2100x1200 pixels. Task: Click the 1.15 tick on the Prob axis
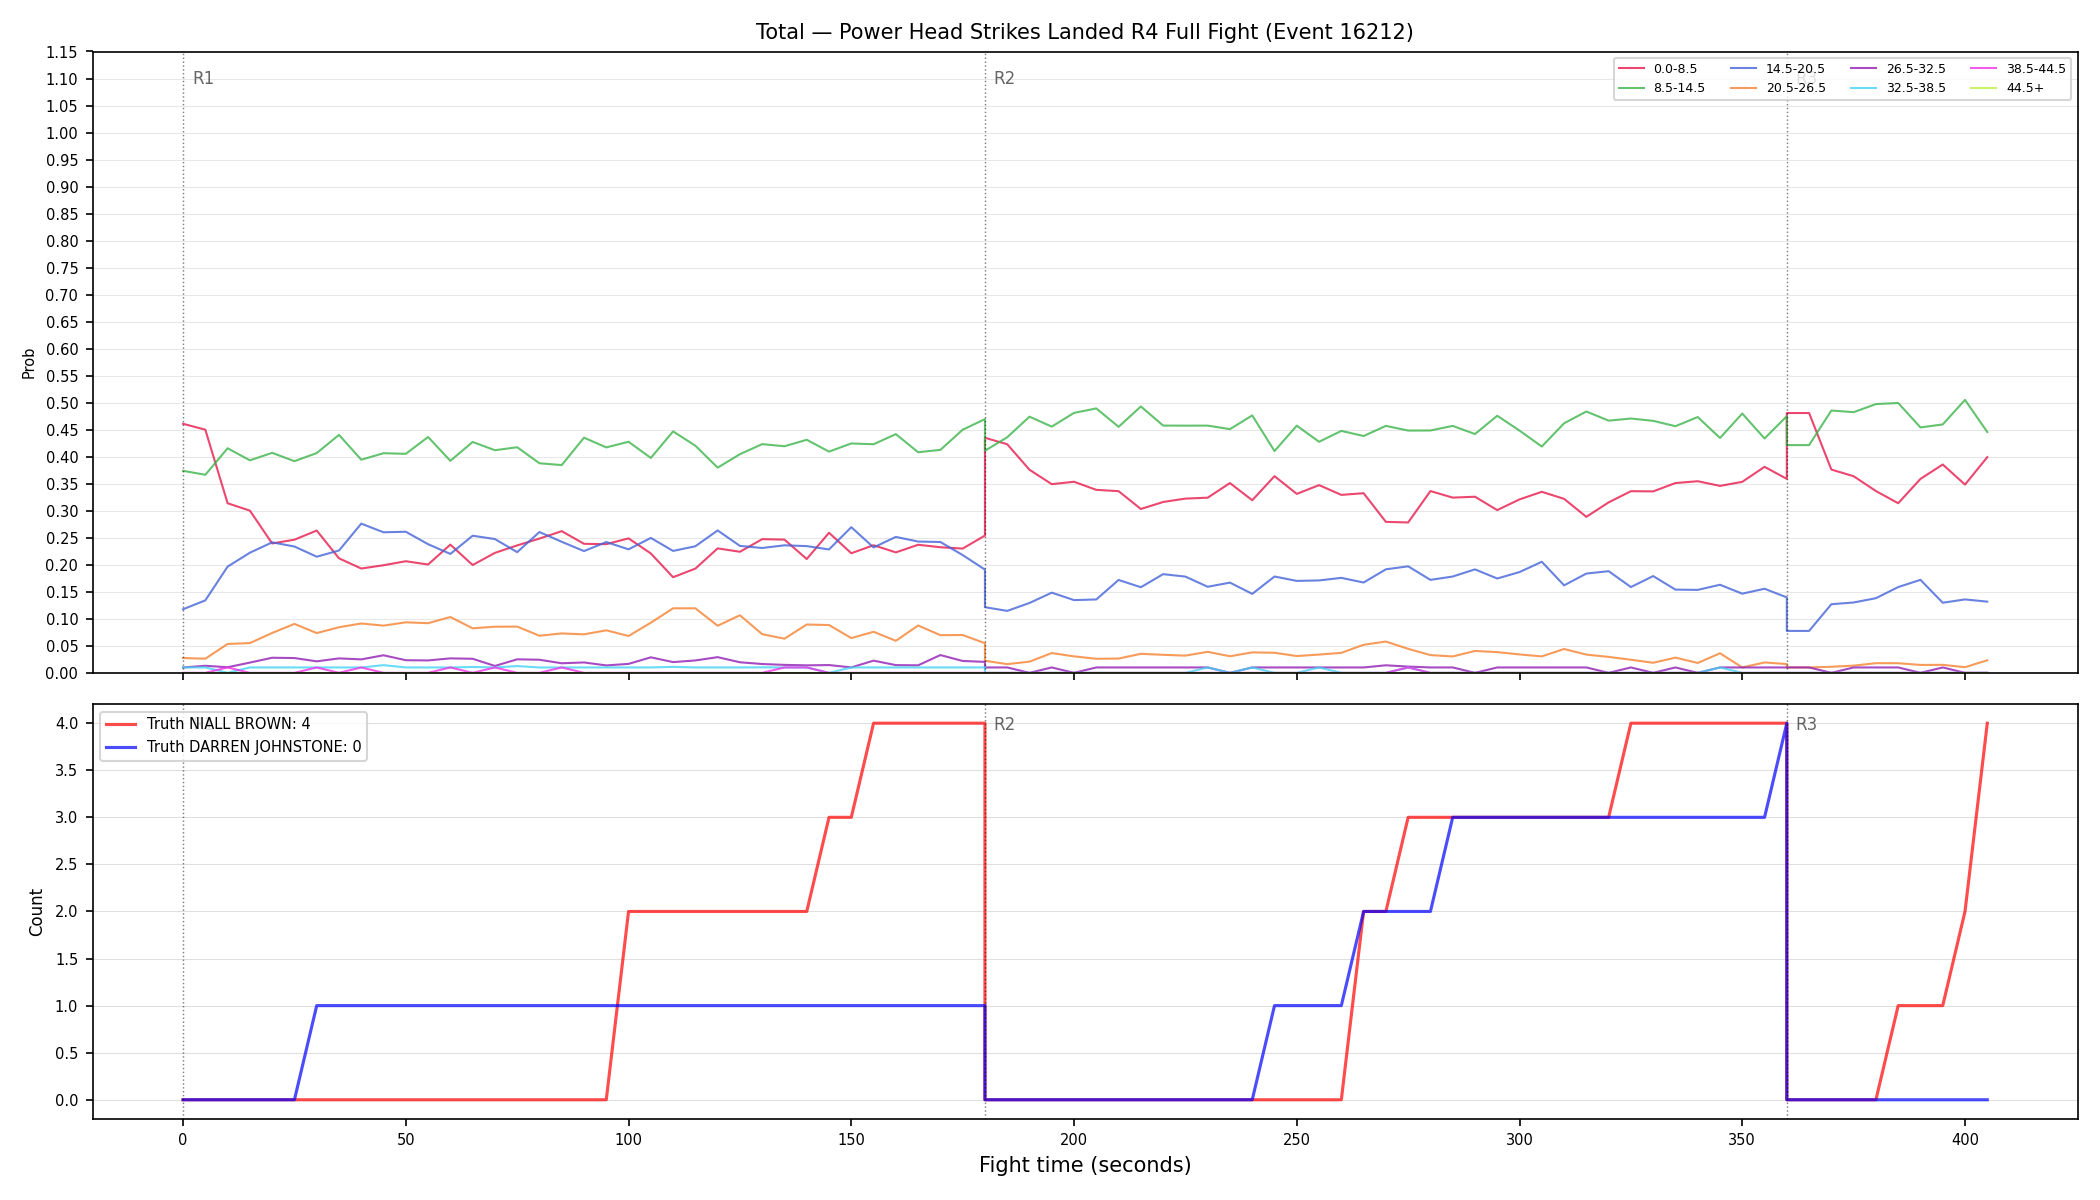click(63, 52)
